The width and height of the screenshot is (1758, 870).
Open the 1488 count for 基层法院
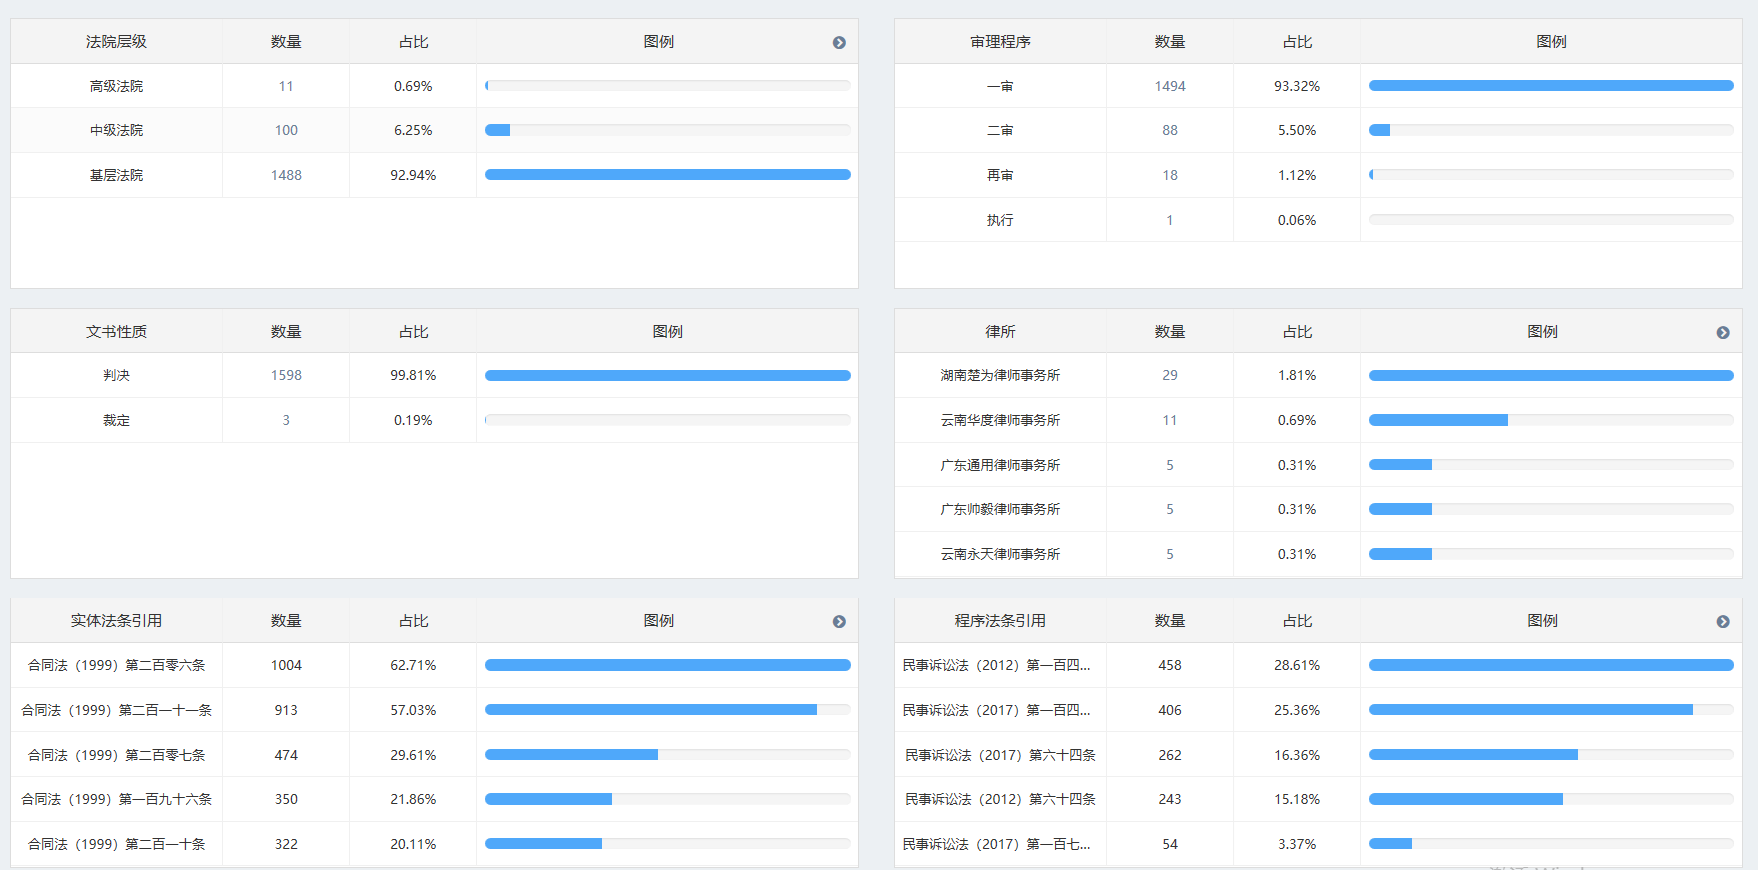286,175
